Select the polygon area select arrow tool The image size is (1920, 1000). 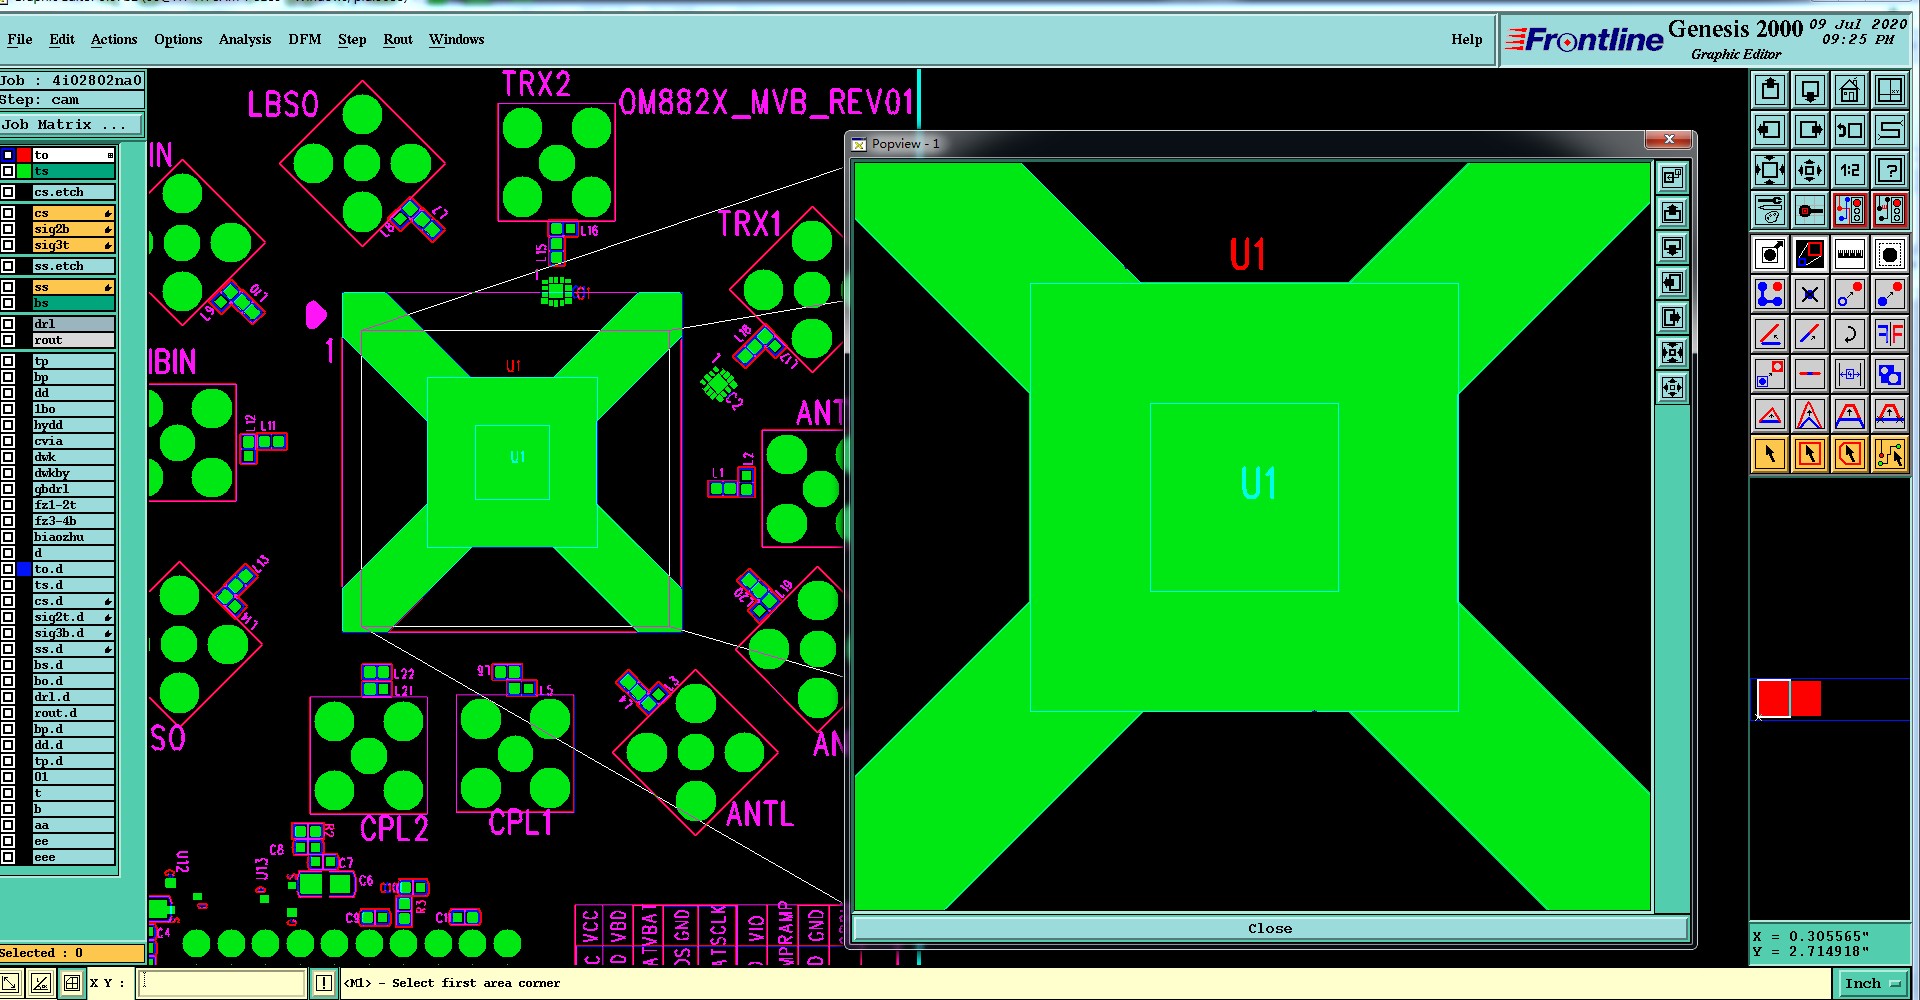coord(1850,454)
